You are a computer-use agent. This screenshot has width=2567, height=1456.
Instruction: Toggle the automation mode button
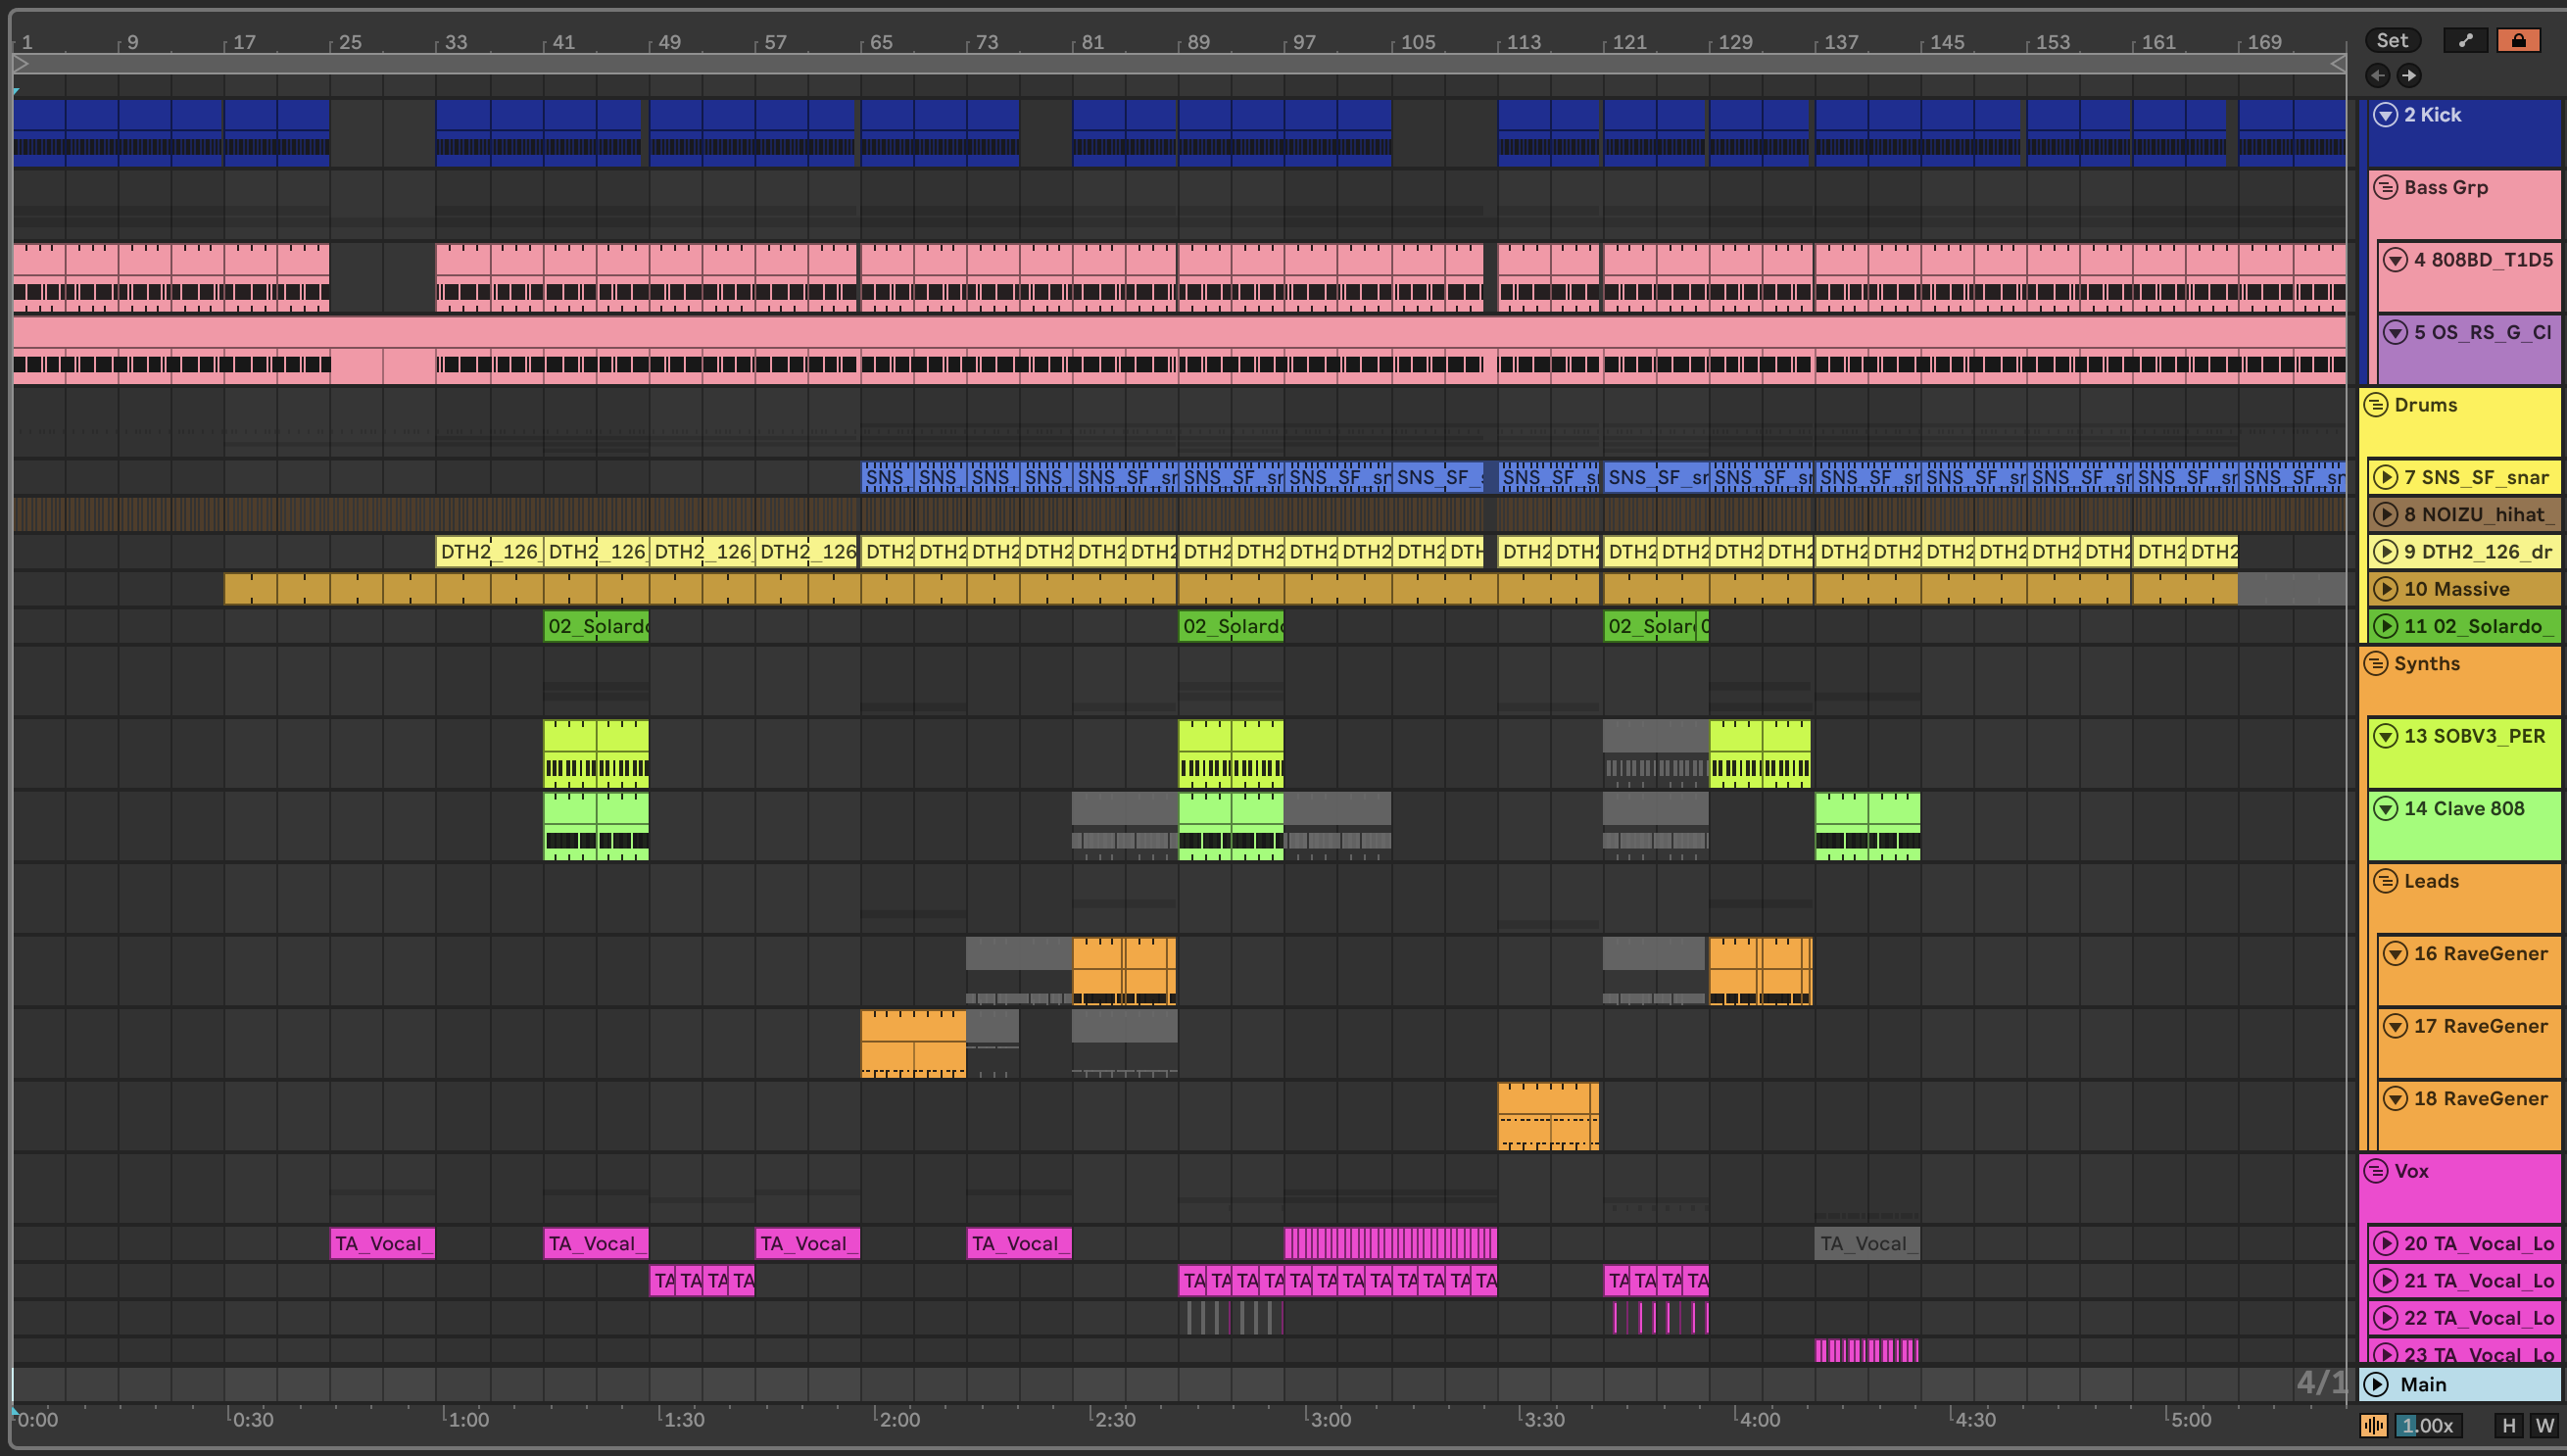coord(2465,40)
